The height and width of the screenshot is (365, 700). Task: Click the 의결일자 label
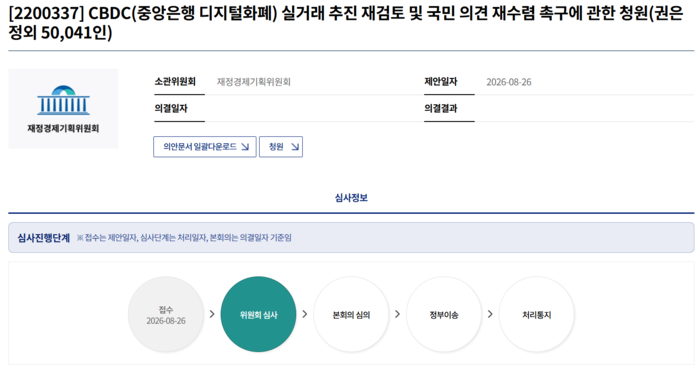171,108
